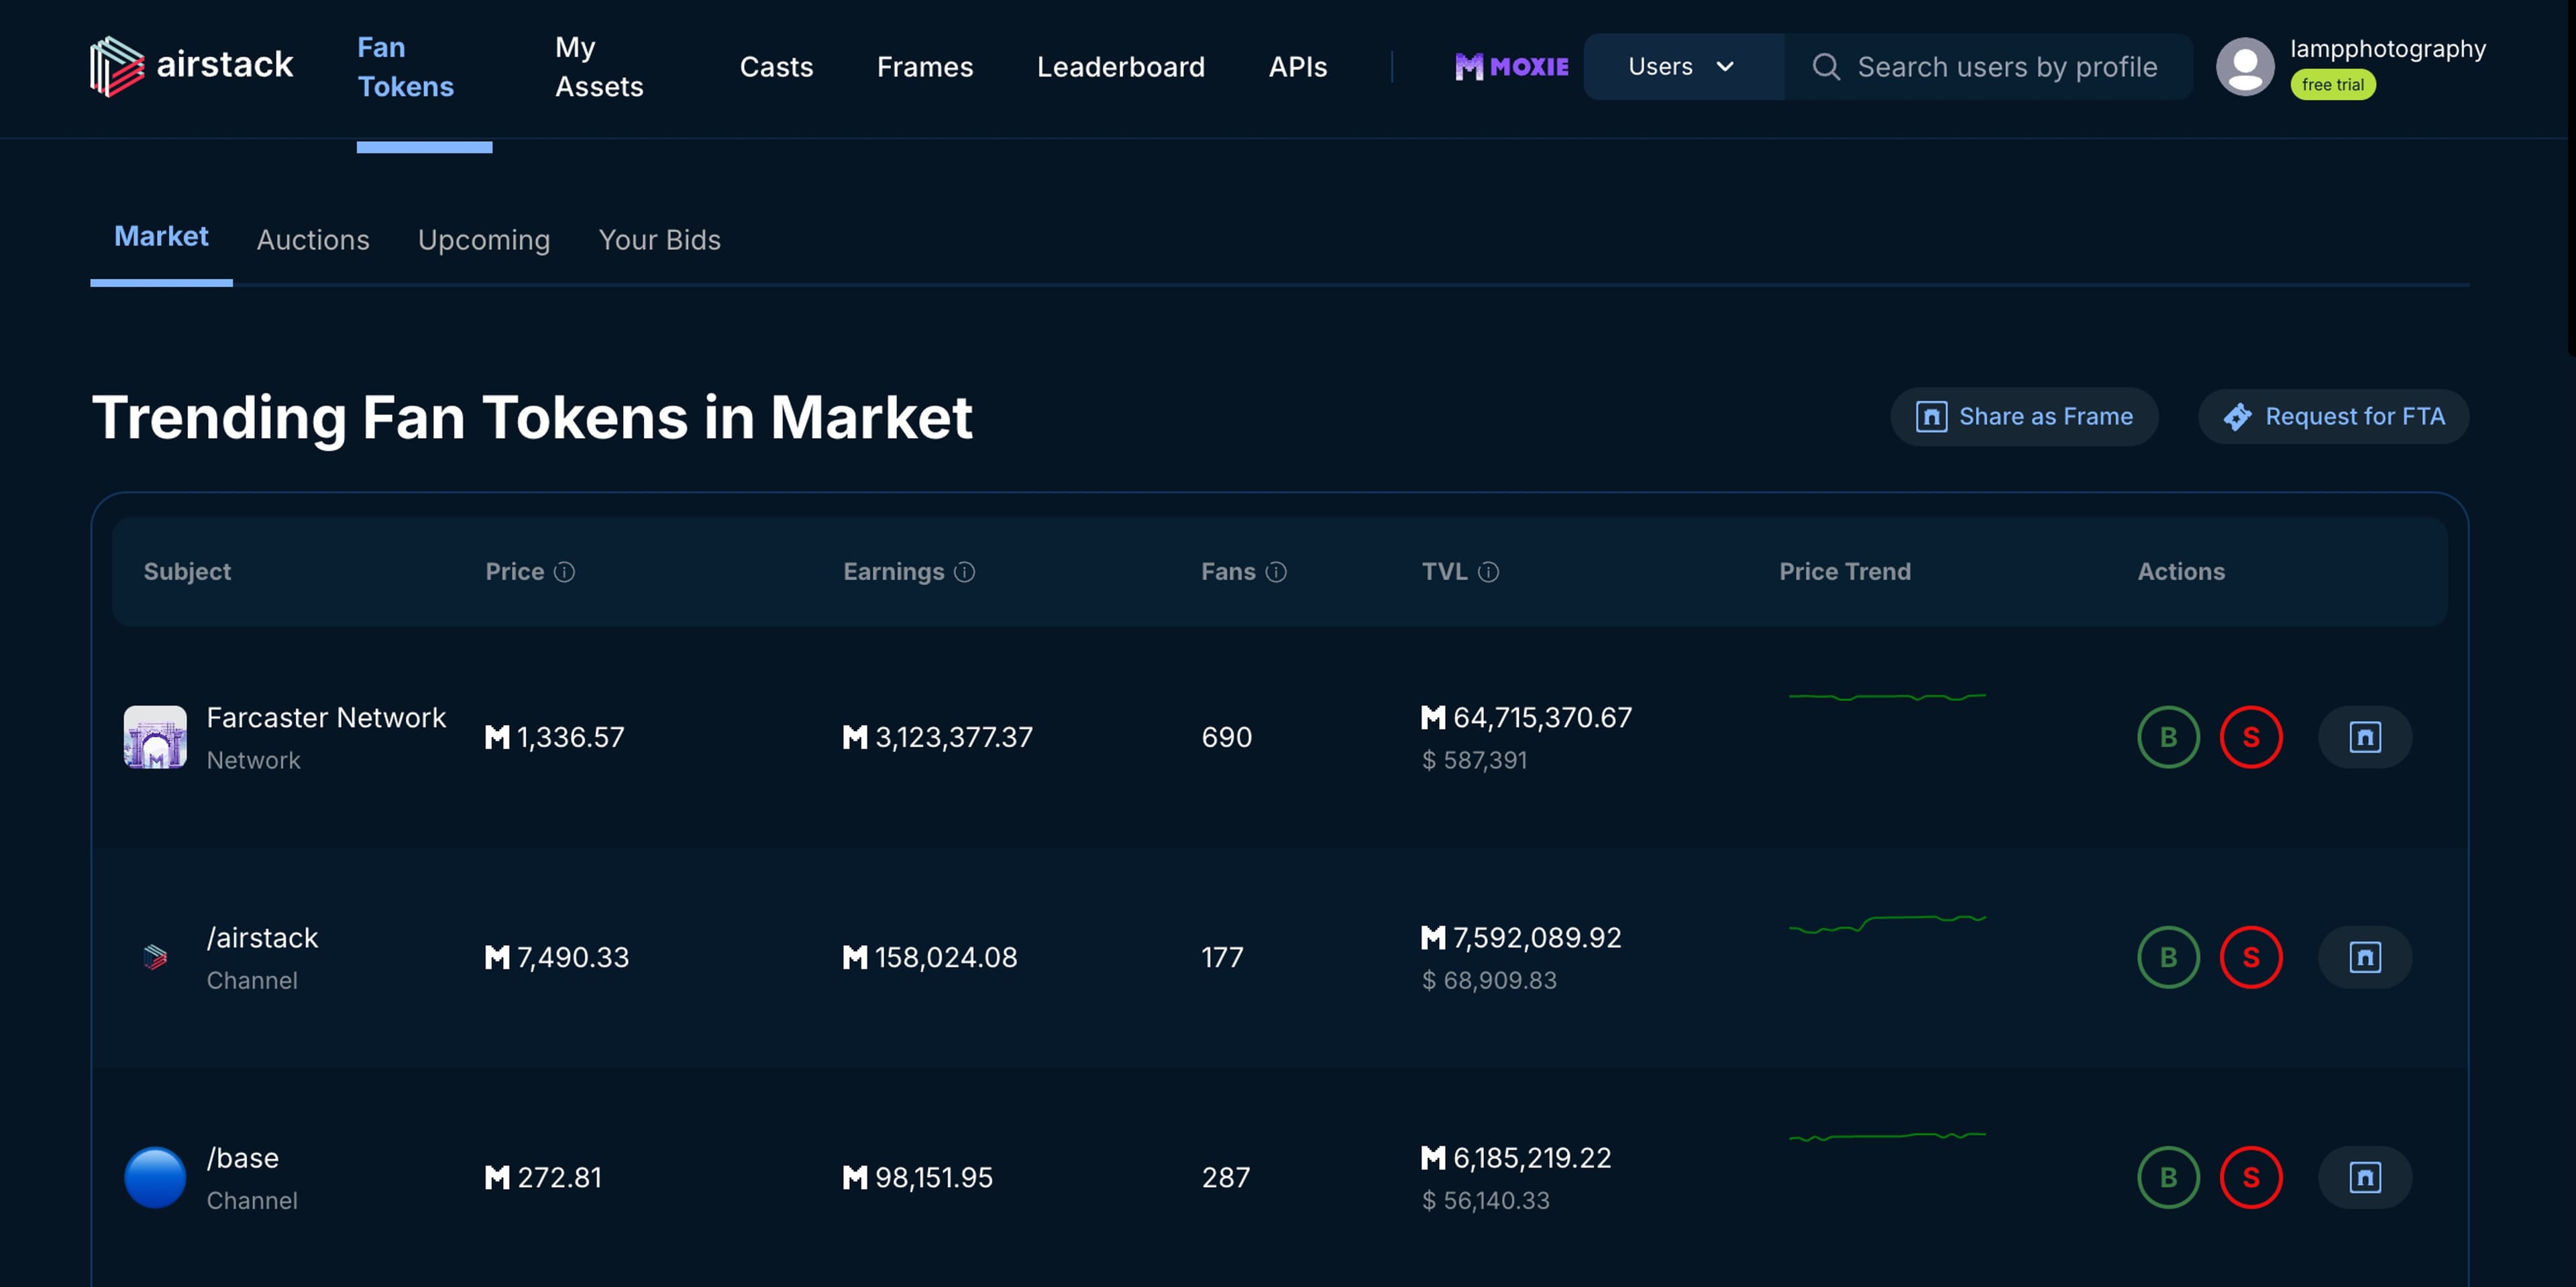Share /airstack row as frame

[x=2365, y=957]
